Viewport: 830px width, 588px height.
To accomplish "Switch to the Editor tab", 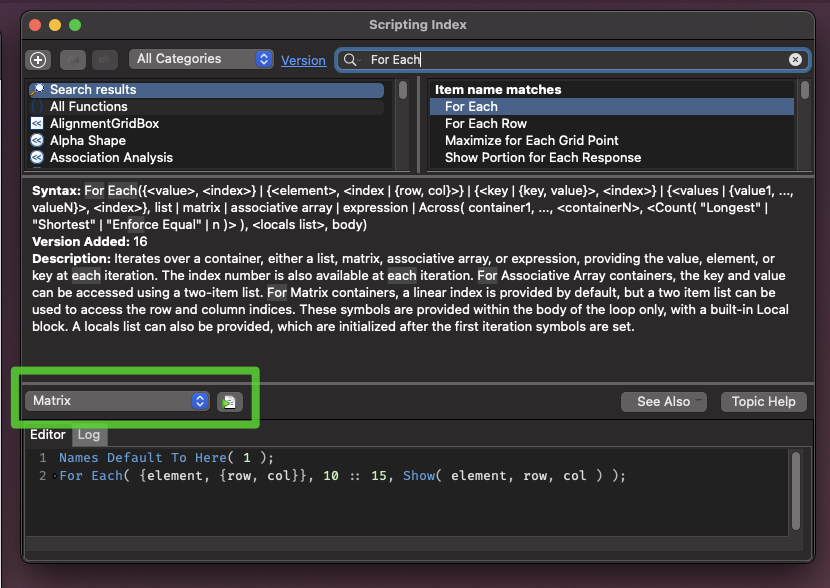I will point(48,435).
